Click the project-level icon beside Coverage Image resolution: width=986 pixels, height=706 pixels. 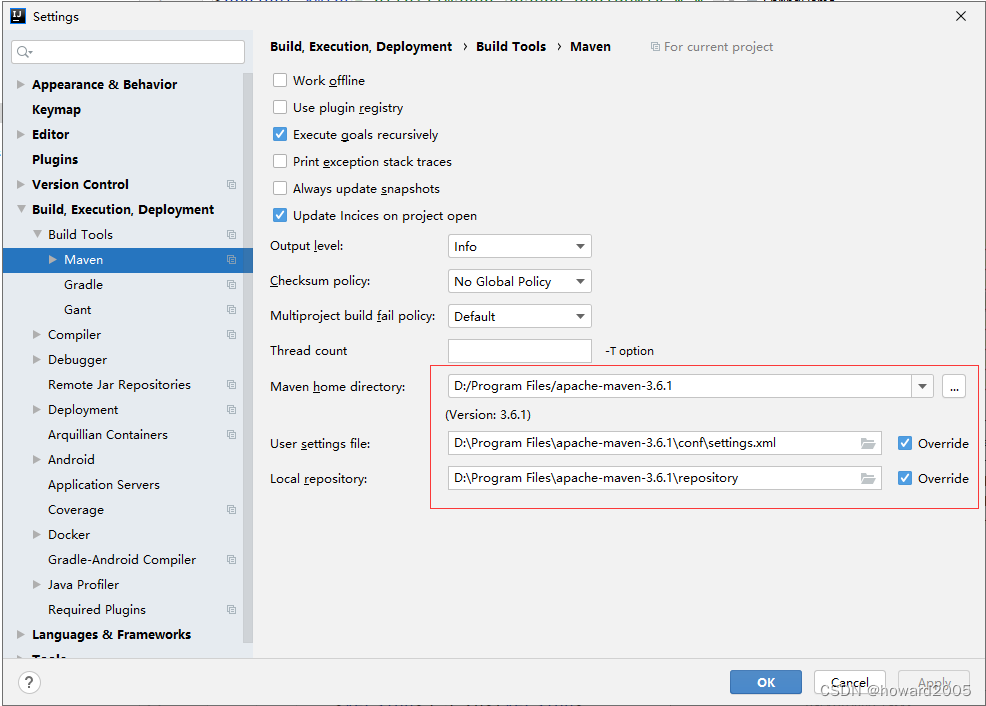pyautogui.click(x=231, y=510)
